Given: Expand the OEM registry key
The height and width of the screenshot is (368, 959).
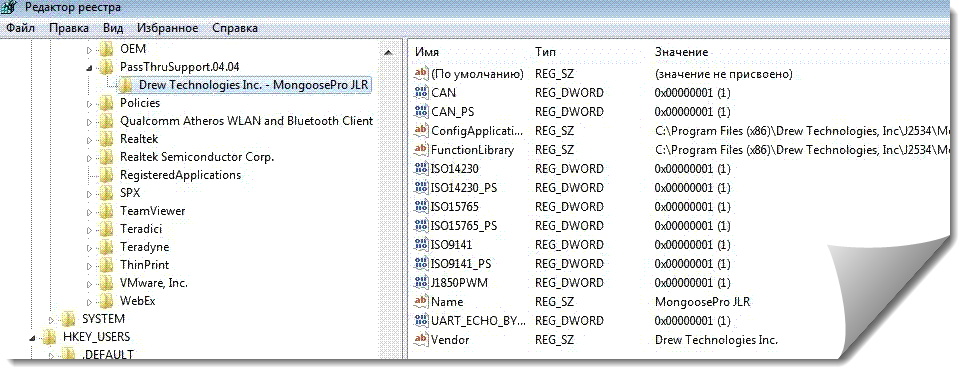Looking at the screenshot, I should coord(89,50).
